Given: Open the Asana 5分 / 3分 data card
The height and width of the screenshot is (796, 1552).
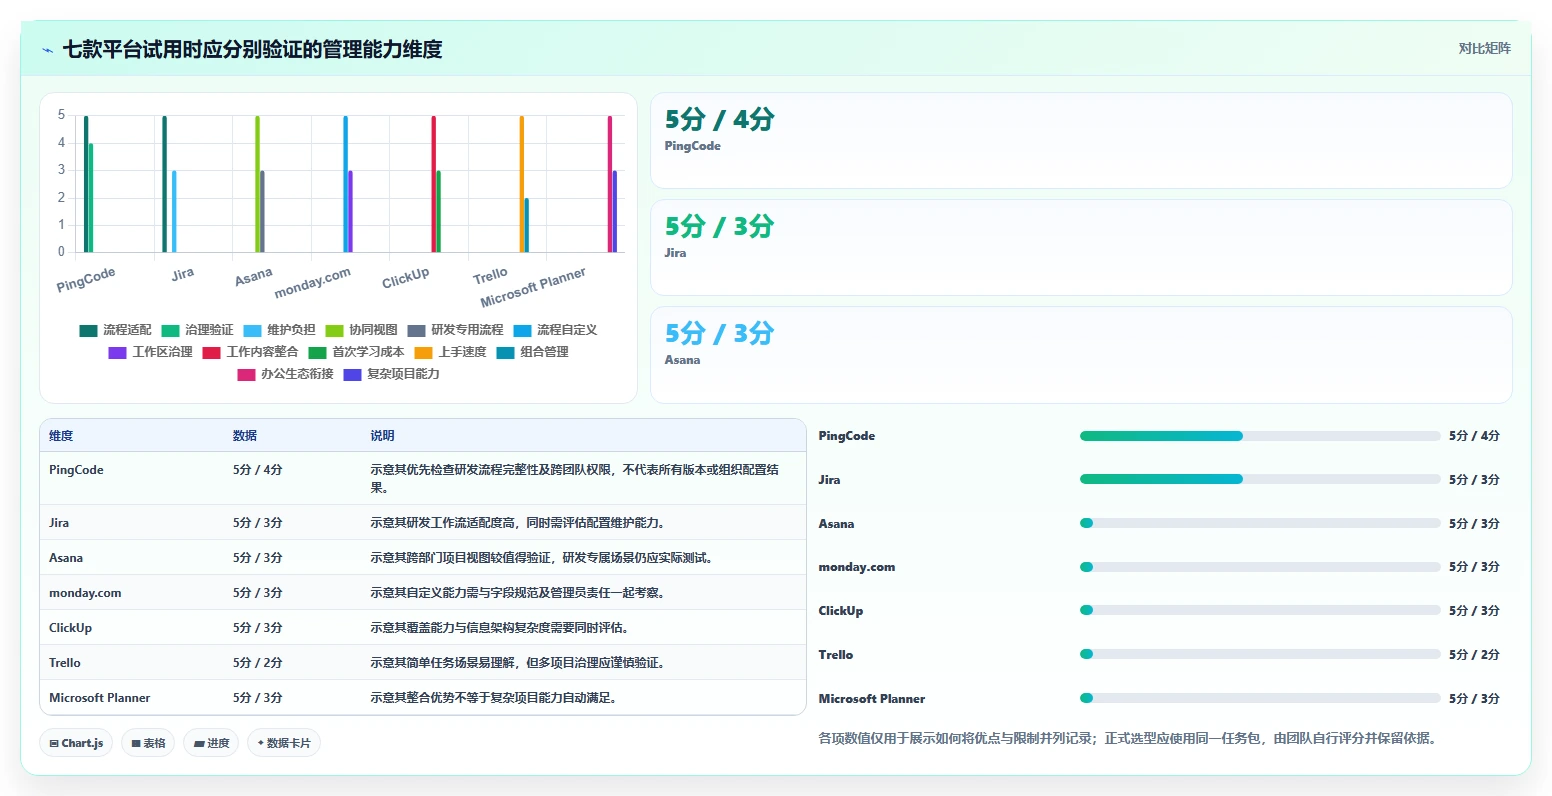Looking at the screenshot, I should click(1081, 354).
